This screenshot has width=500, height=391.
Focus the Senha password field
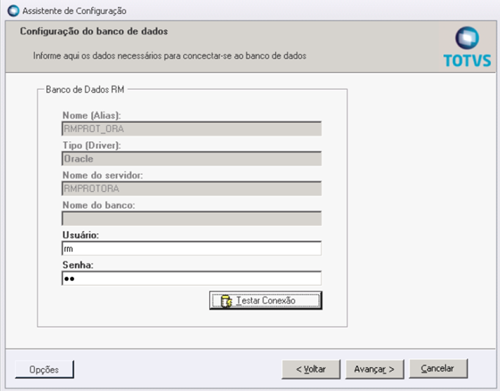point(192,278)
